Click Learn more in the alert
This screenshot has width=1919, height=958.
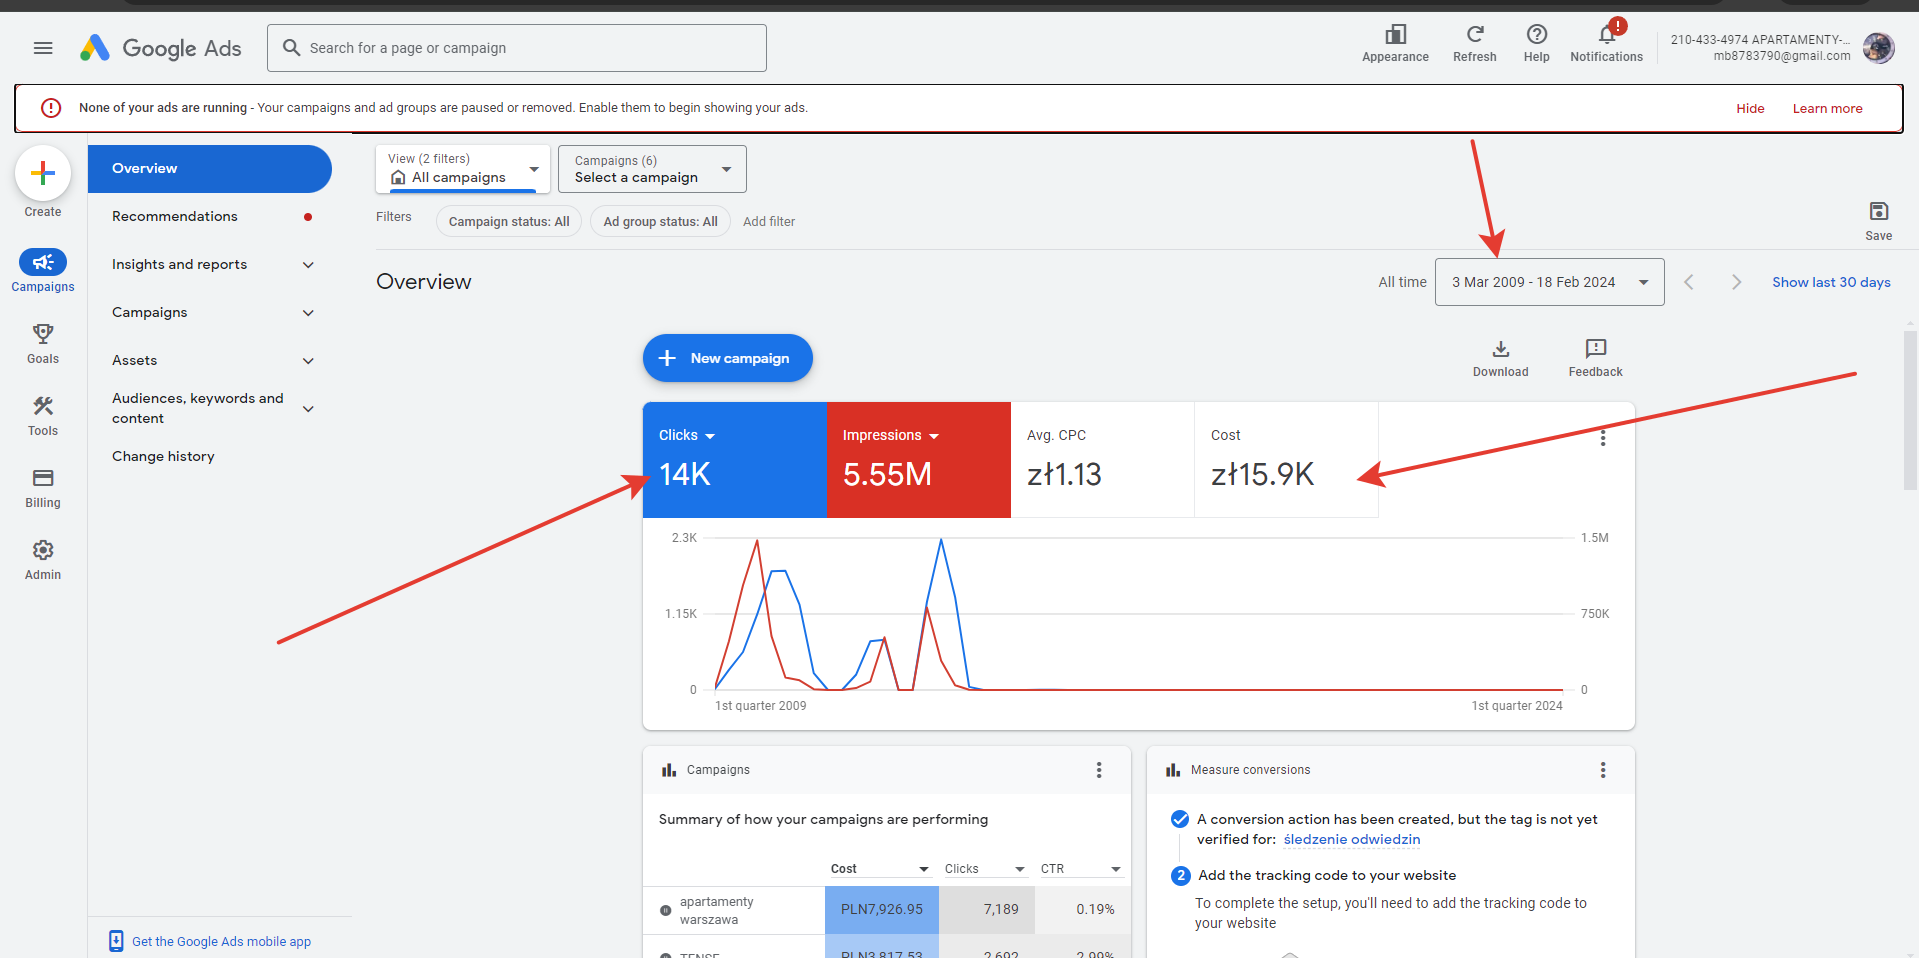click(x=1827, y=108)
